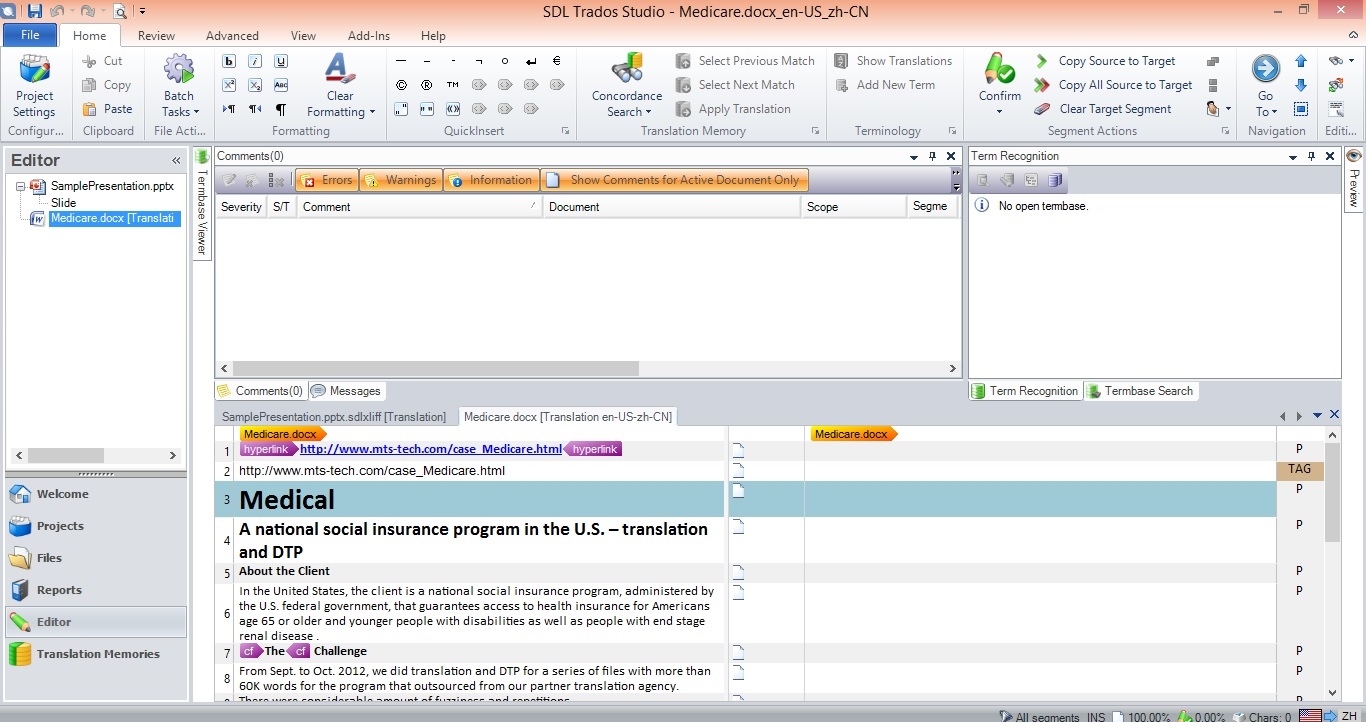Toggle show all formatting paragraph mark
The height and width of the screenshot is (722, 1366).
click(x=281, y=109)
